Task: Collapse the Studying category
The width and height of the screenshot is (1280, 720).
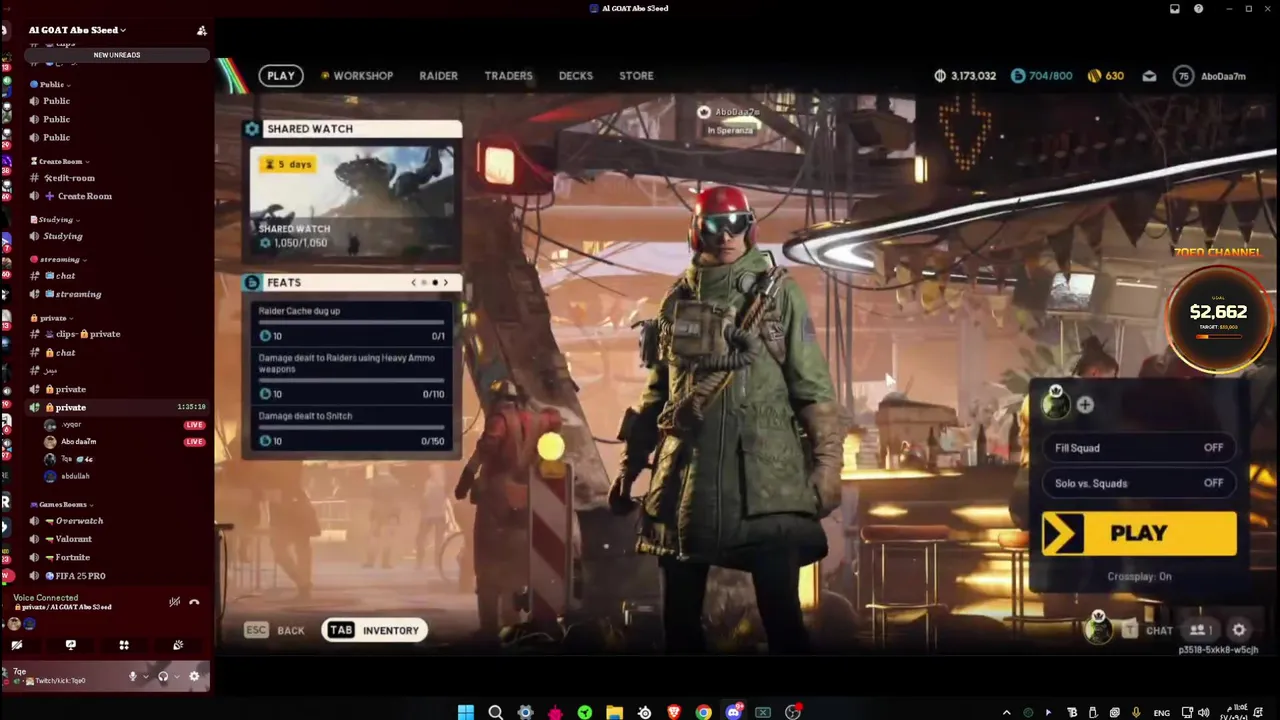Action: tap(55, 219)
